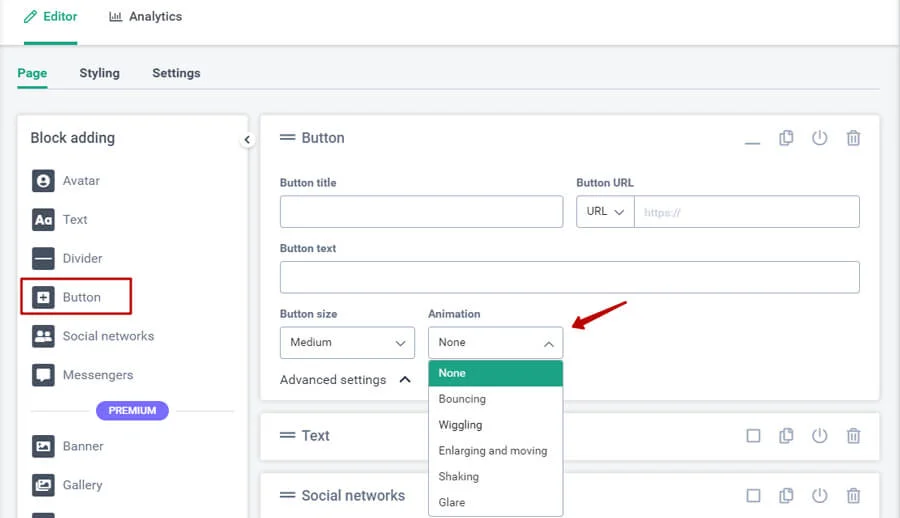Collapse the Block adding sidebar arrow
Viewport: 900px width, 518px height.
(247, 140)
